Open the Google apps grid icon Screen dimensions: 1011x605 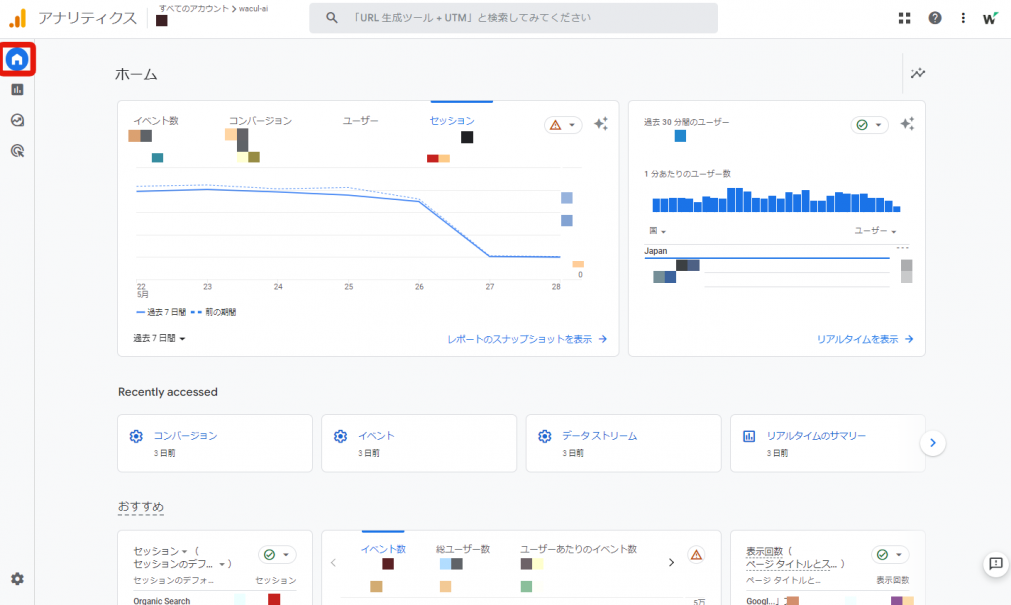[905, 18]
